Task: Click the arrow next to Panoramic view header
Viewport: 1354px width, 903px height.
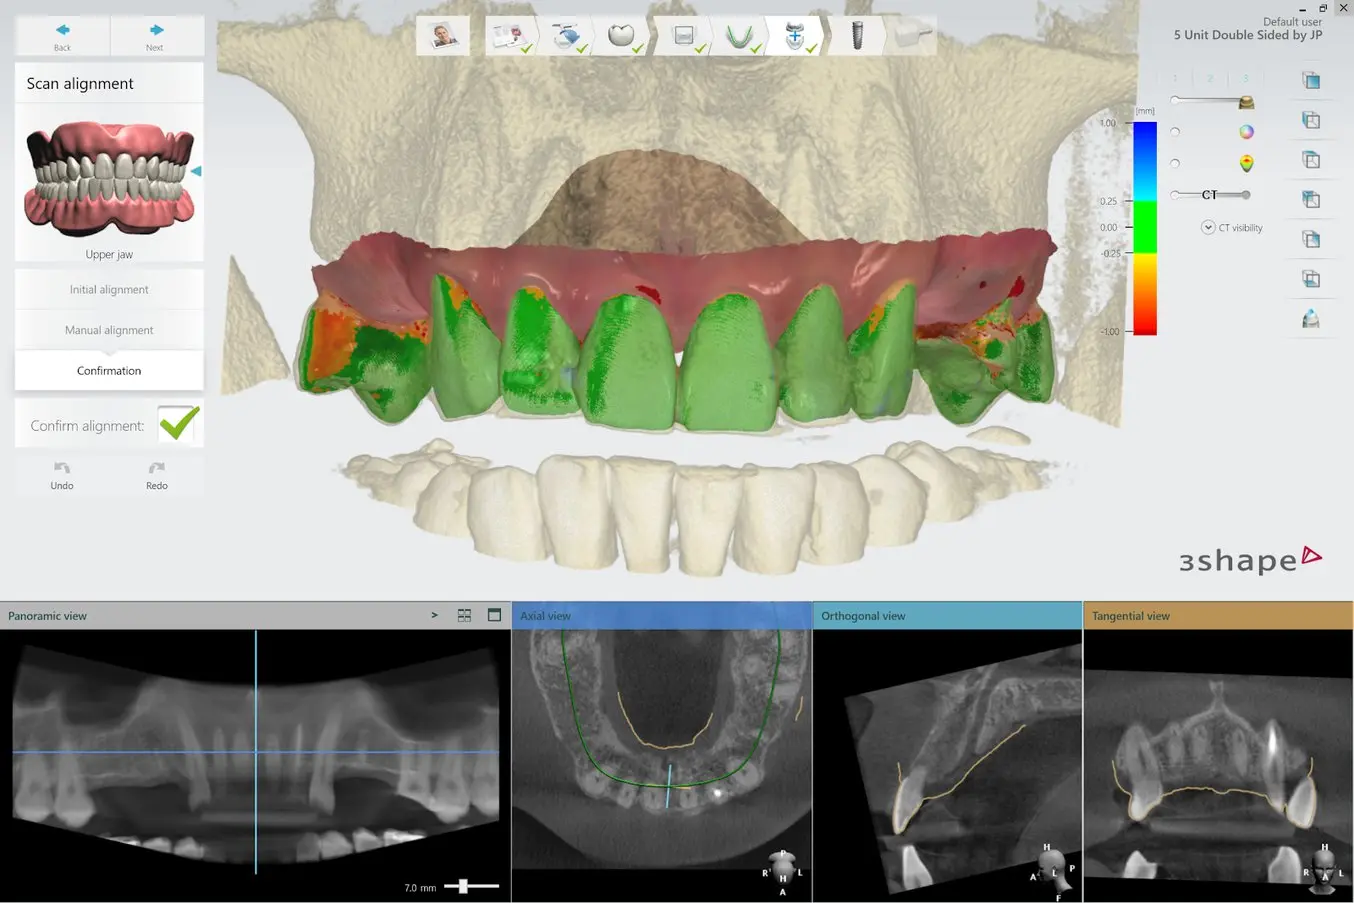Action: 434,615
